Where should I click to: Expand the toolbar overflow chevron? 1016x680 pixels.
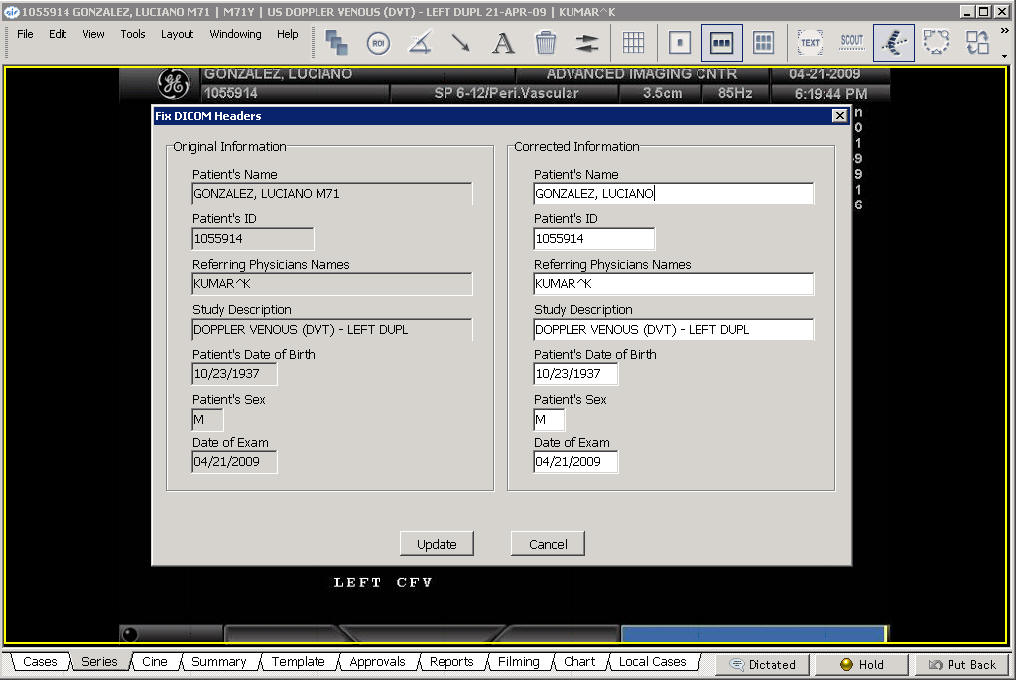tap(1004, 32)
